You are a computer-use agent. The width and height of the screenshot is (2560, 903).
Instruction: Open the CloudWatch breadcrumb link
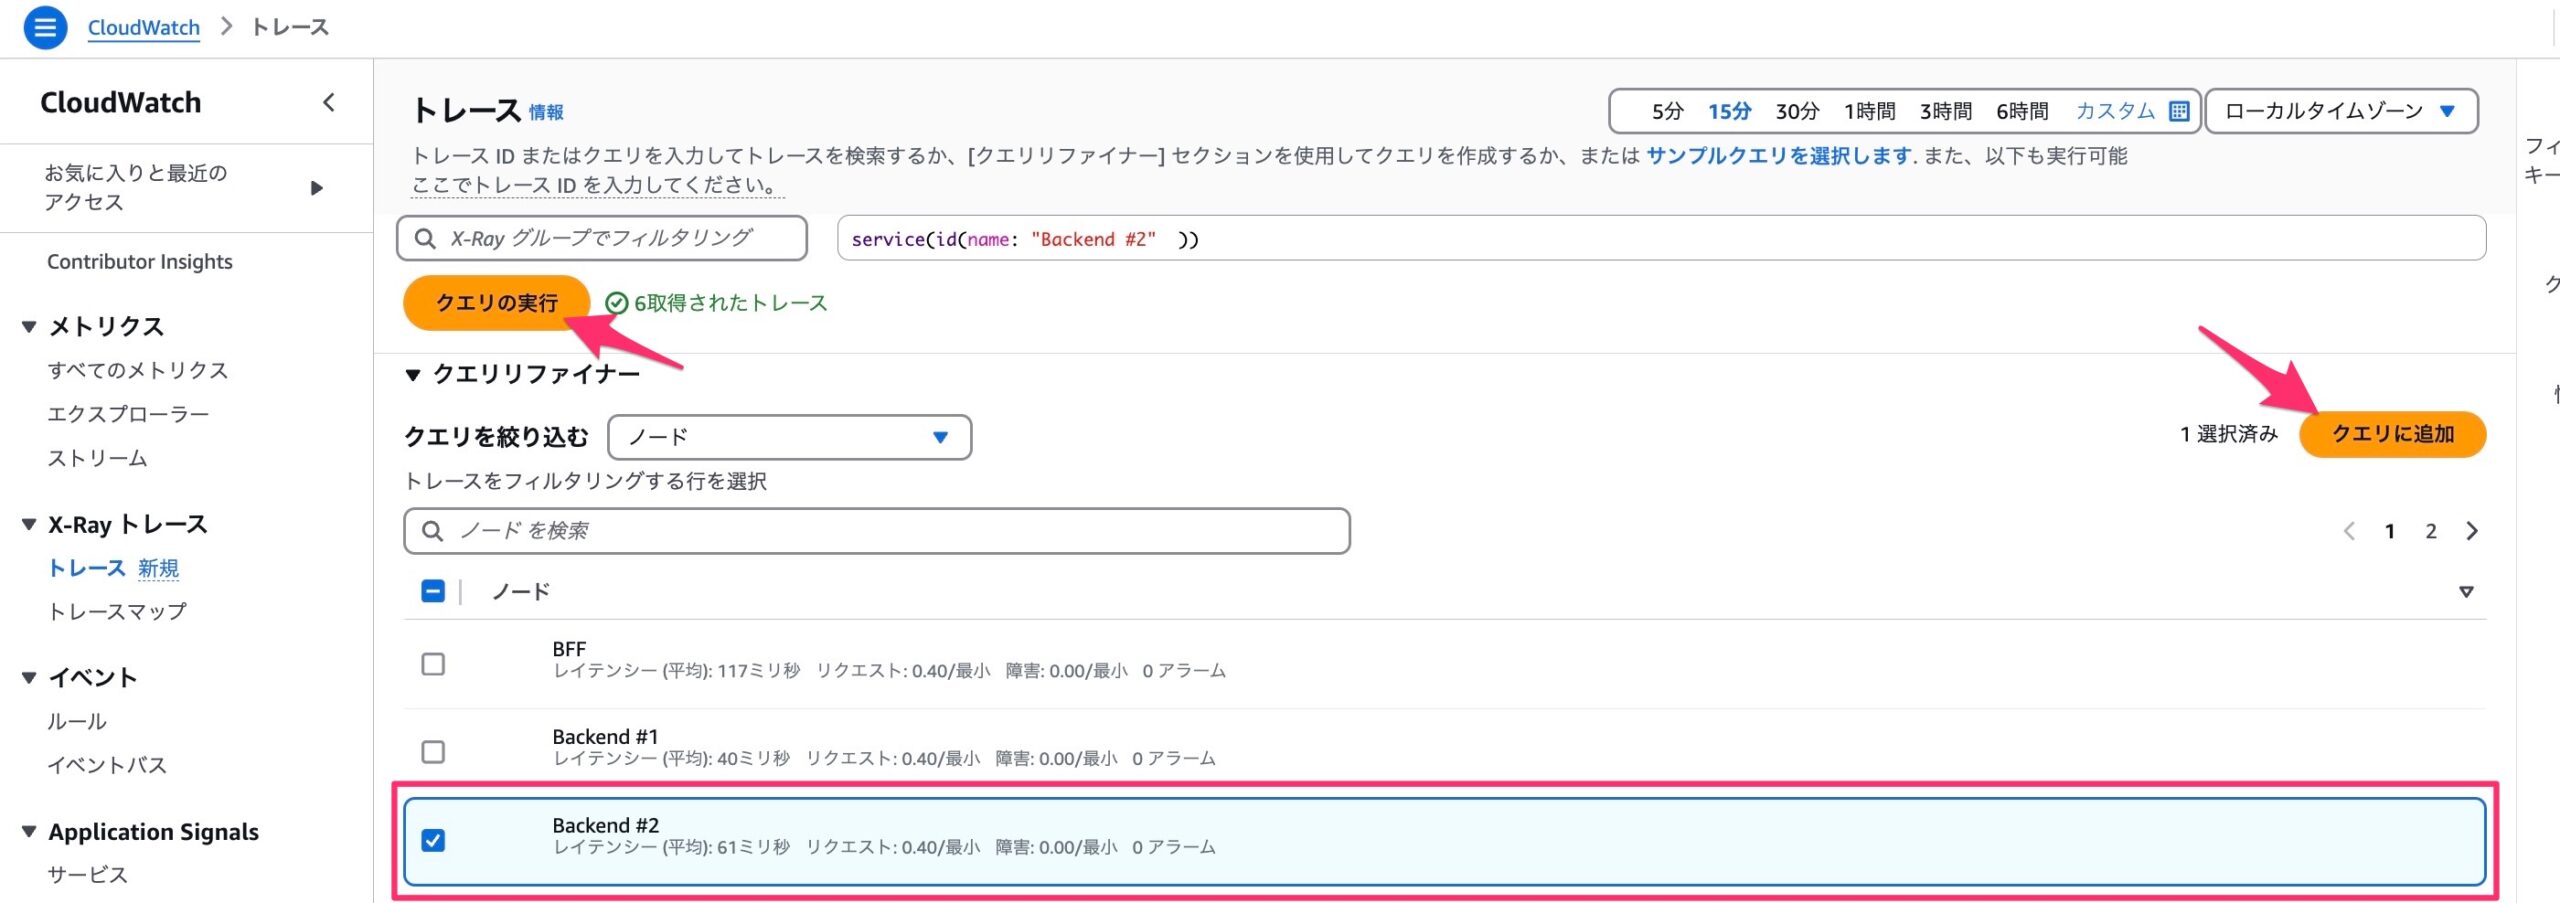[x=144, y=27]
